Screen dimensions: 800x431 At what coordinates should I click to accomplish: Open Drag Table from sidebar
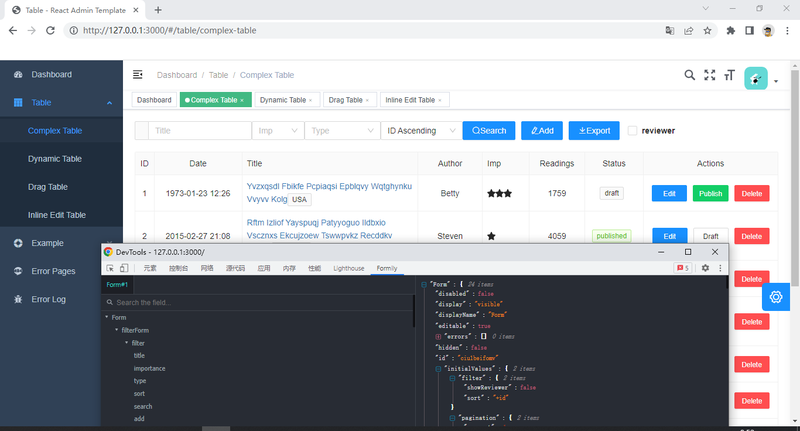[47, 187]
